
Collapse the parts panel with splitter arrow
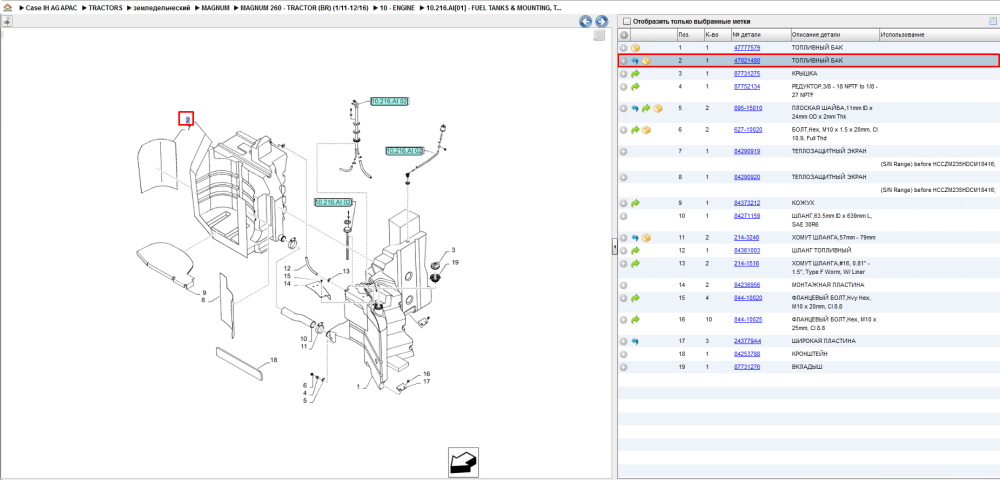pyautogui.click(x=614, y=246)
